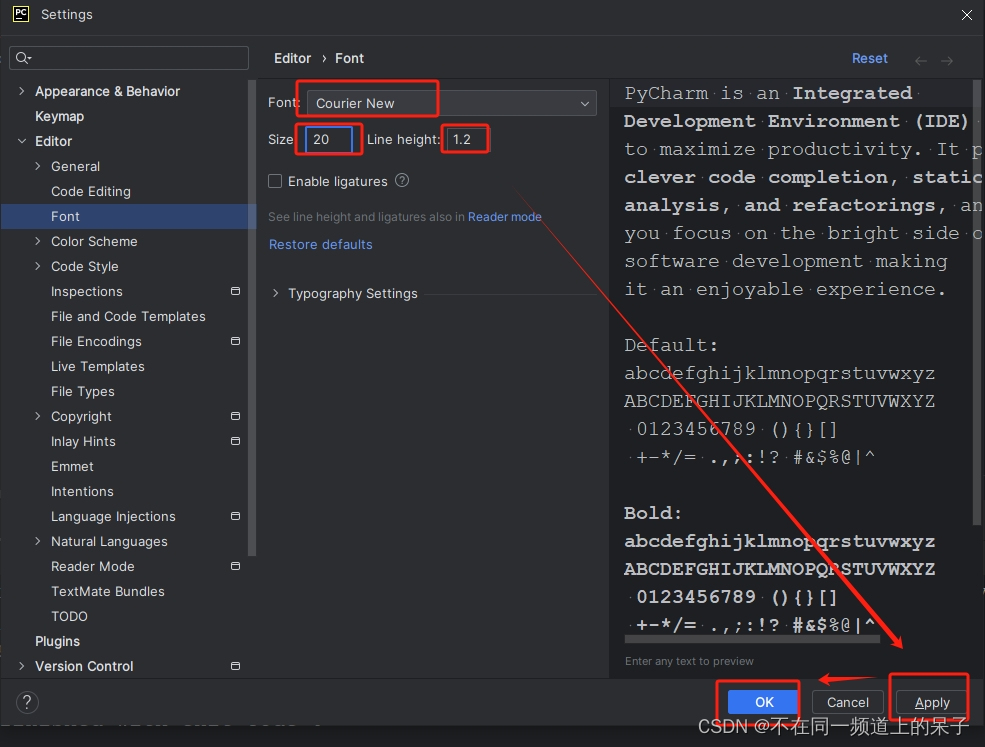Collapse the Editor tree section
The height and width of the screenshot is (747, 985).
pos(22,141)
